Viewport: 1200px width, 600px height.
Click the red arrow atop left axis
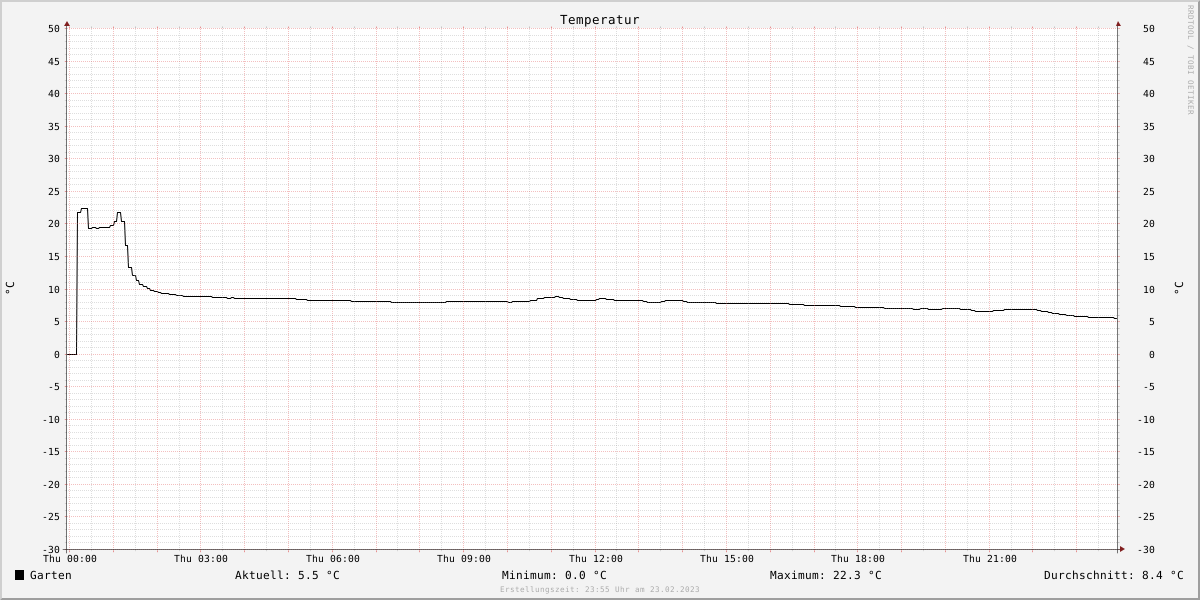tap(67, 23)
